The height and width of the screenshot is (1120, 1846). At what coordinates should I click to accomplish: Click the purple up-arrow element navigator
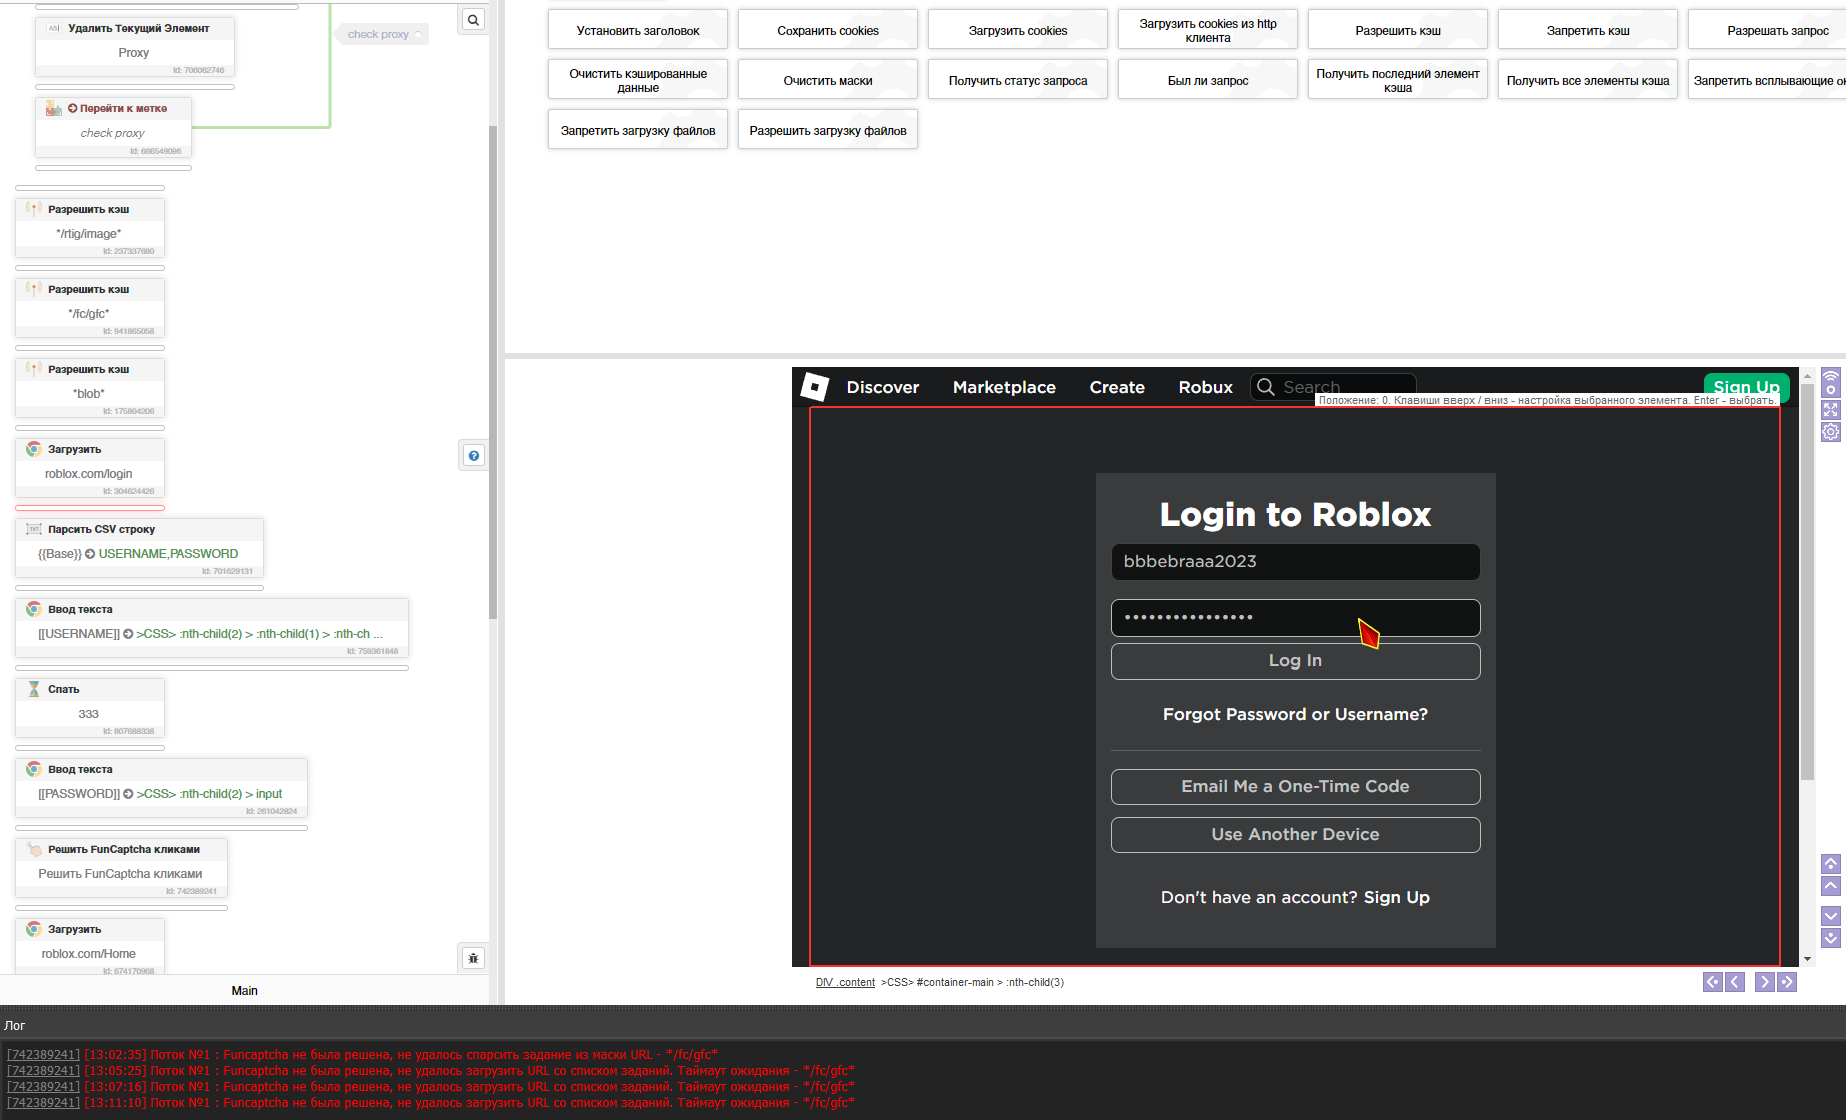click(x=1831, y=864)
